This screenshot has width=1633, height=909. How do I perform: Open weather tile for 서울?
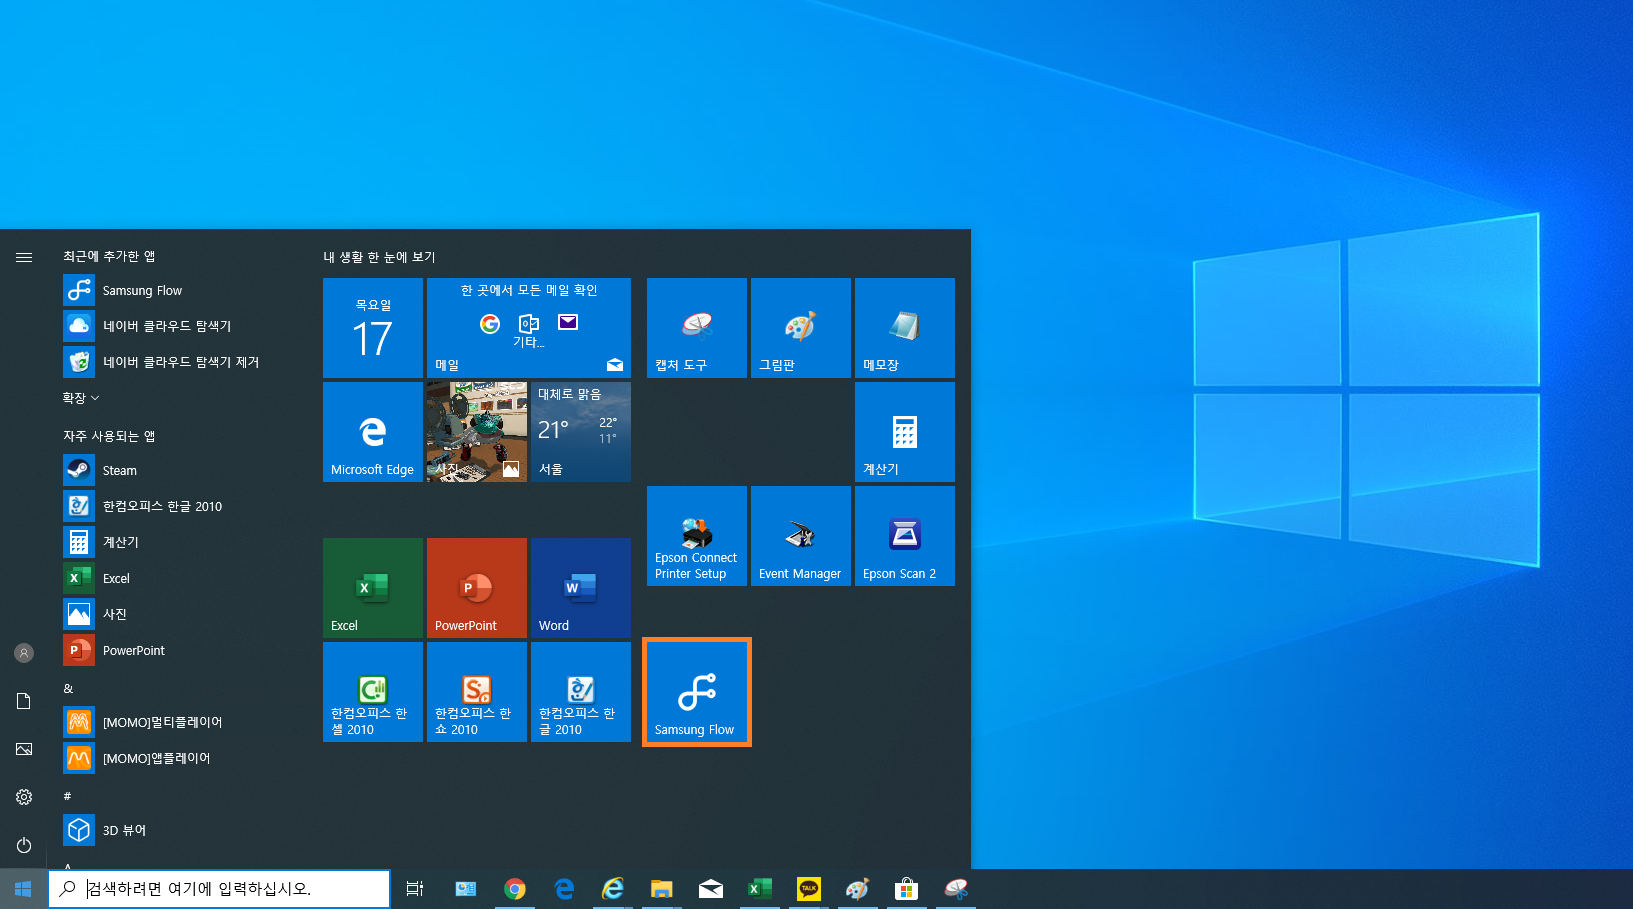point(581,432)
